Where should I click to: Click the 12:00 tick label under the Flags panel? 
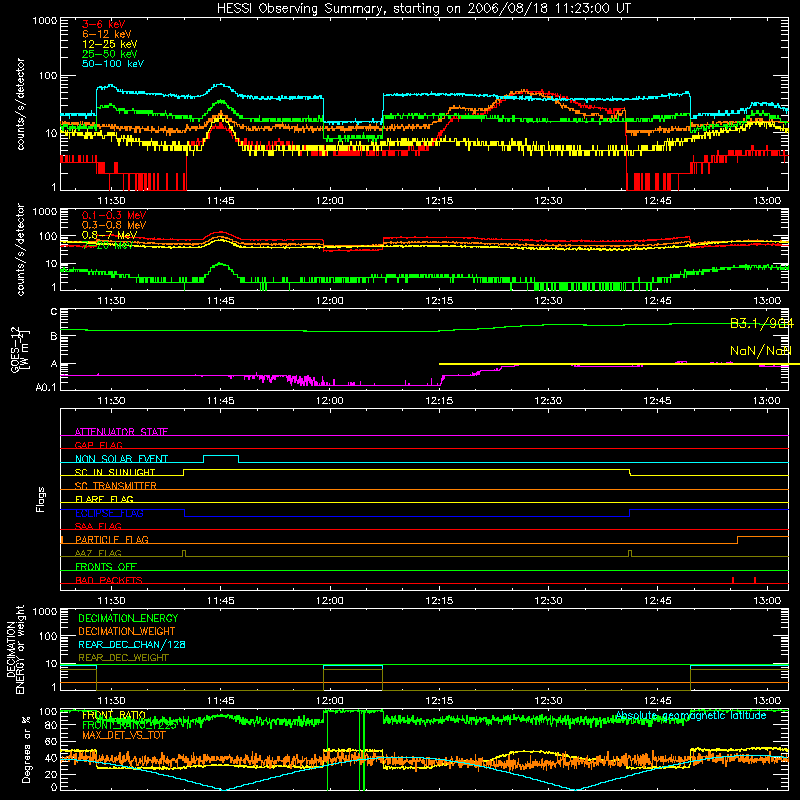[330, 601]
